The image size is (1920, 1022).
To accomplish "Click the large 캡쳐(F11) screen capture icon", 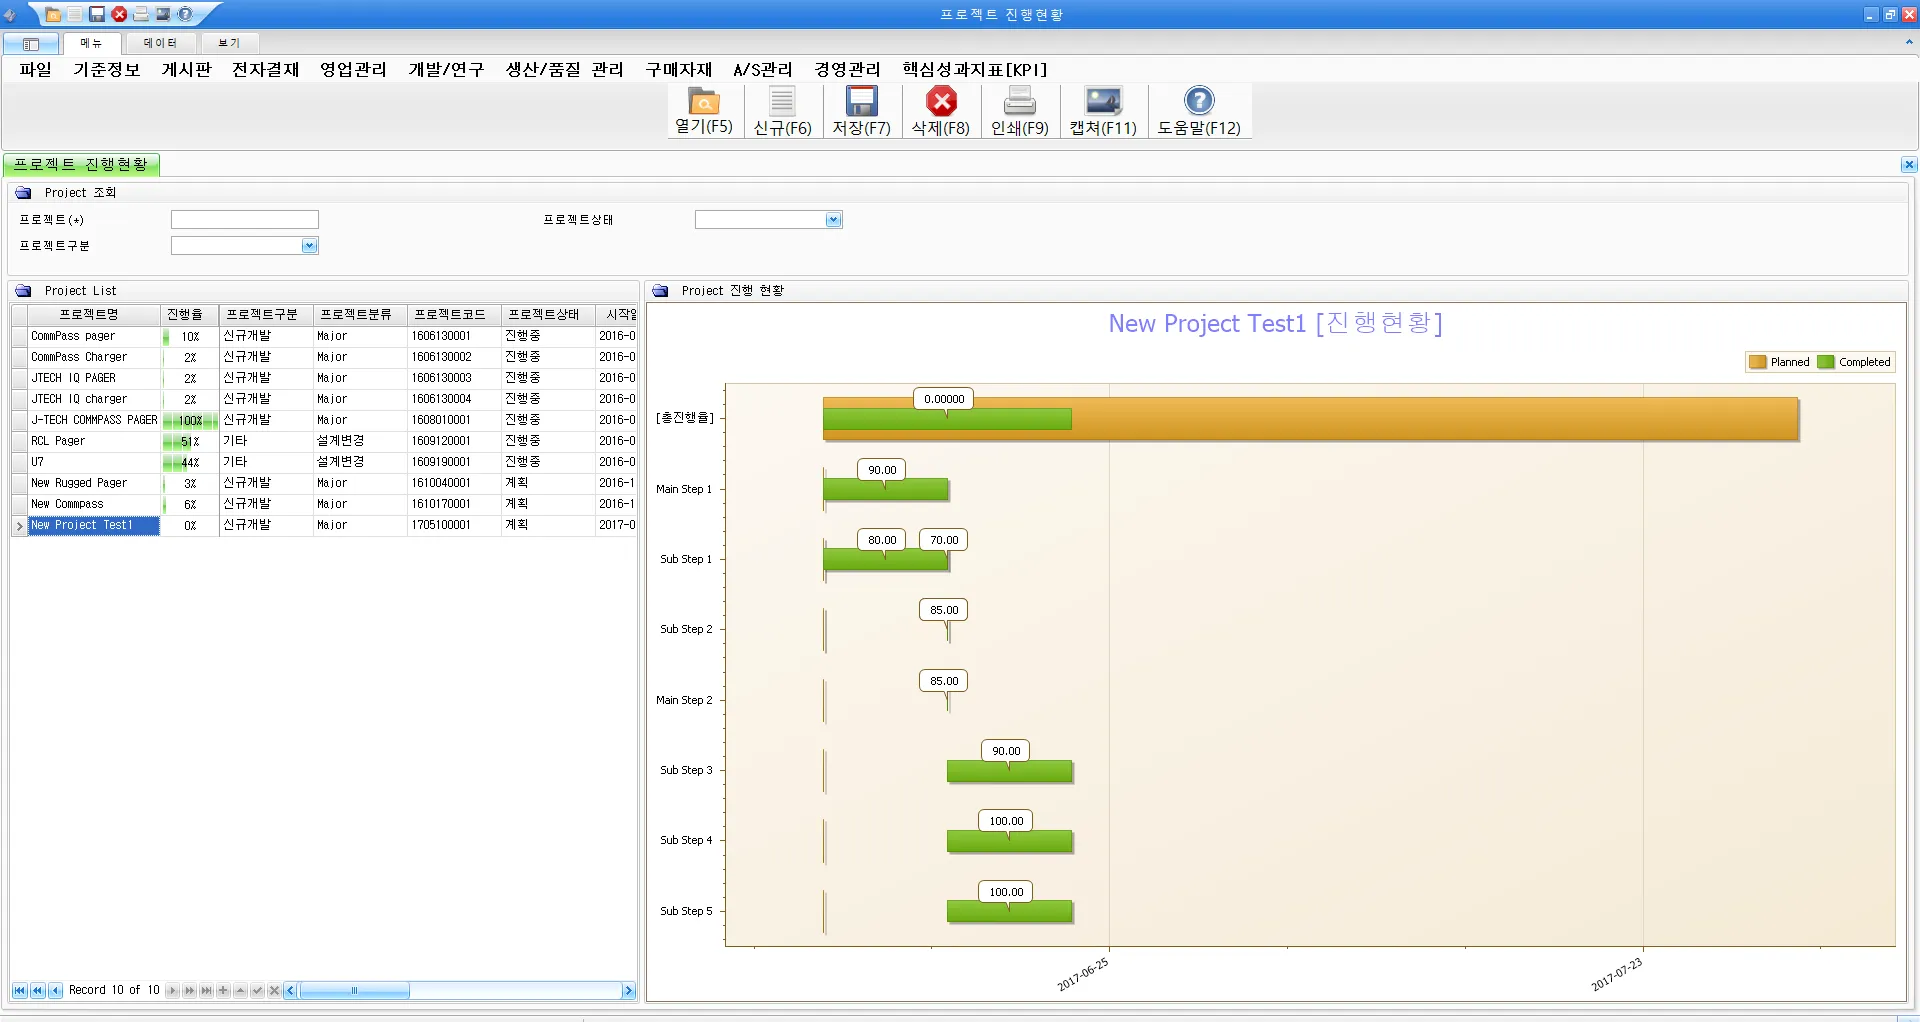I will 1103,102.
